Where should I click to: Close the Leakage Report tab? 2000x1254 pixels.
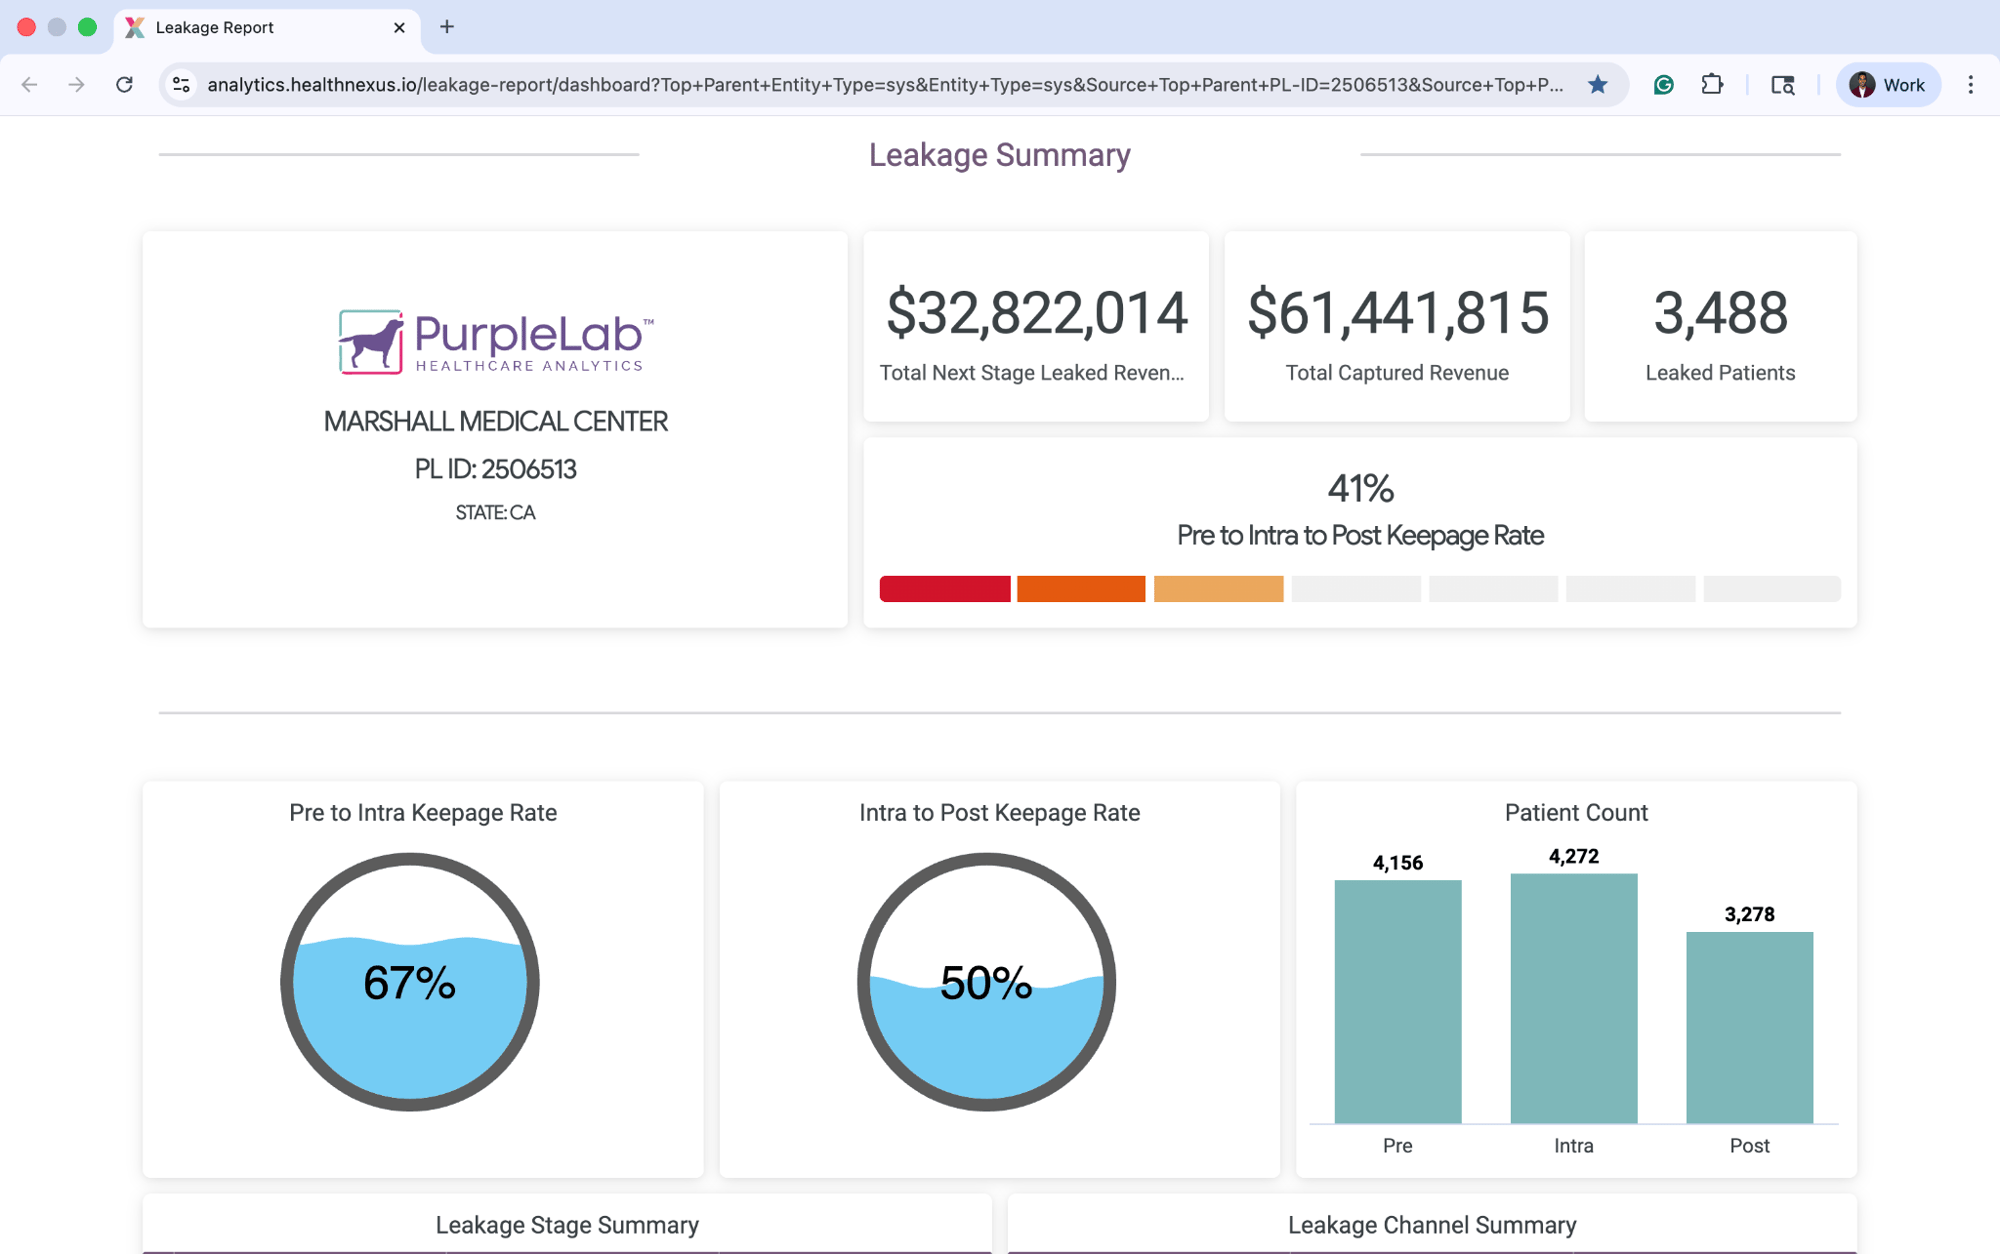click(399, 27)
